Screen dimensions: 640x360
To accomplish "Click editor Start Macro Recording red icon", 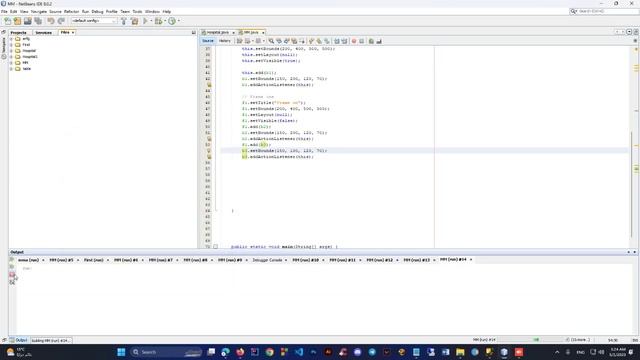I will pos(354,41).
